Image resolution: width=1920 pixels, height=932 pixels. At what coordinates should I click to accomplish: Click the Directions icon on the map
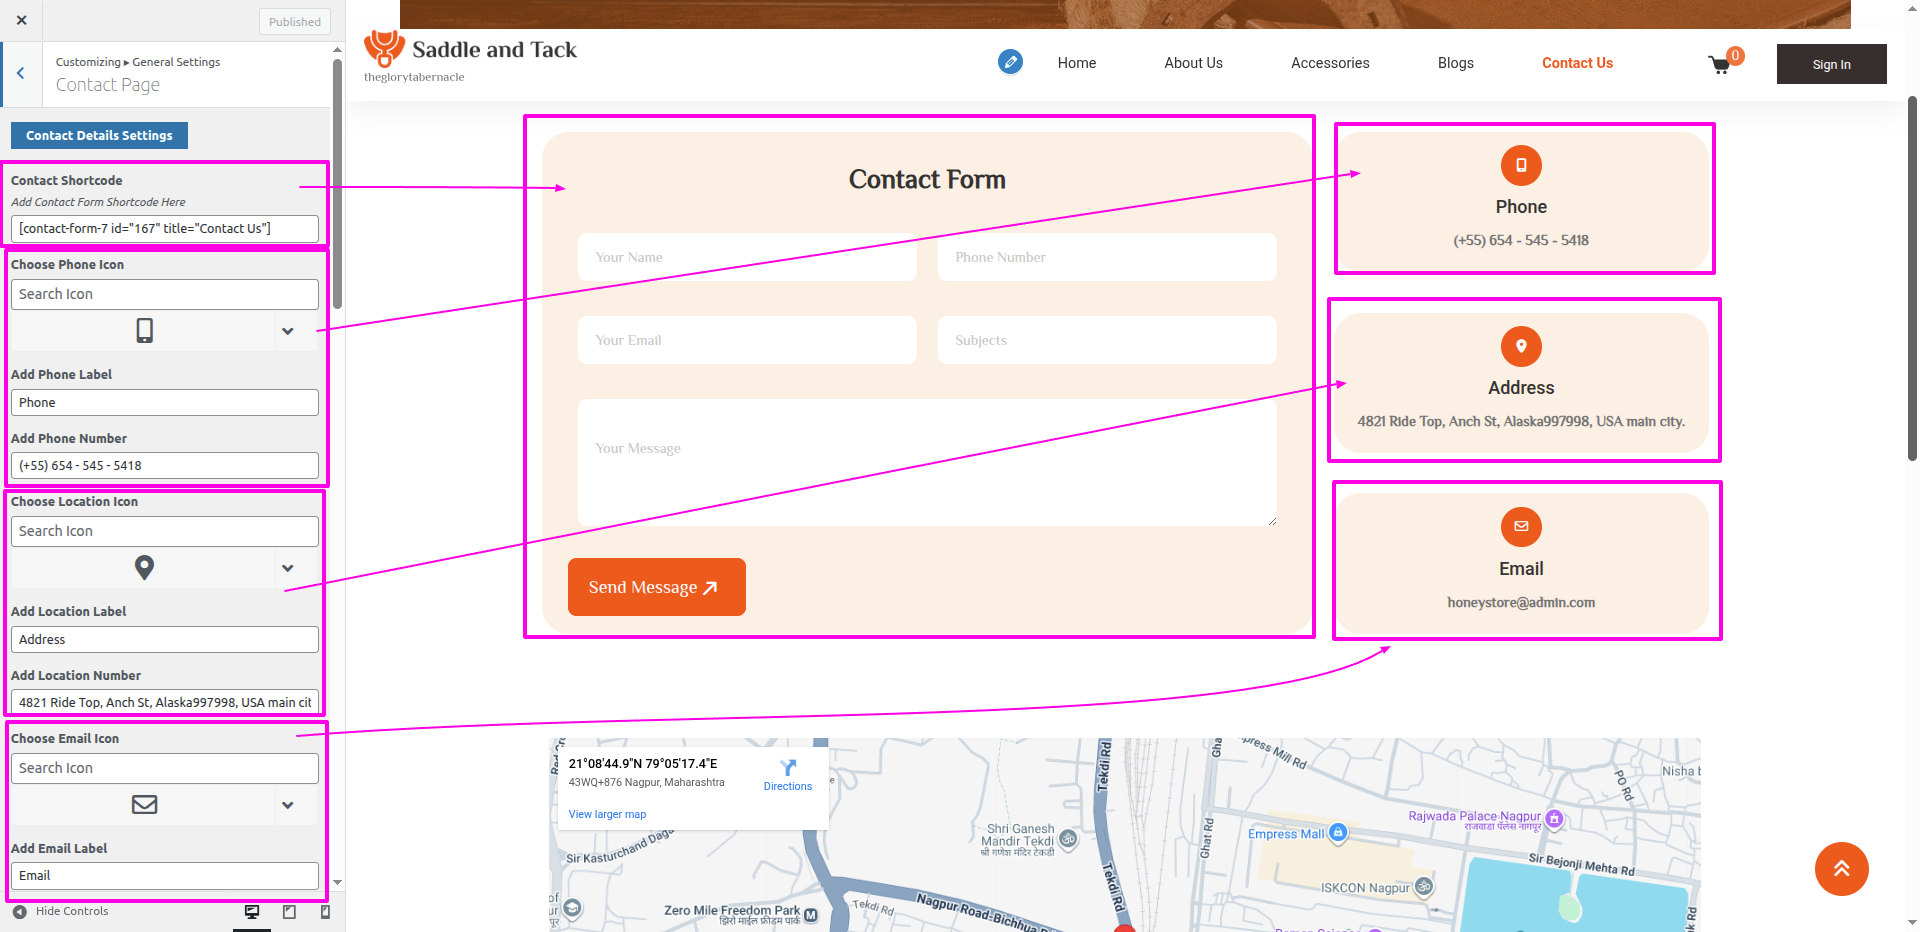click(788, 768)
